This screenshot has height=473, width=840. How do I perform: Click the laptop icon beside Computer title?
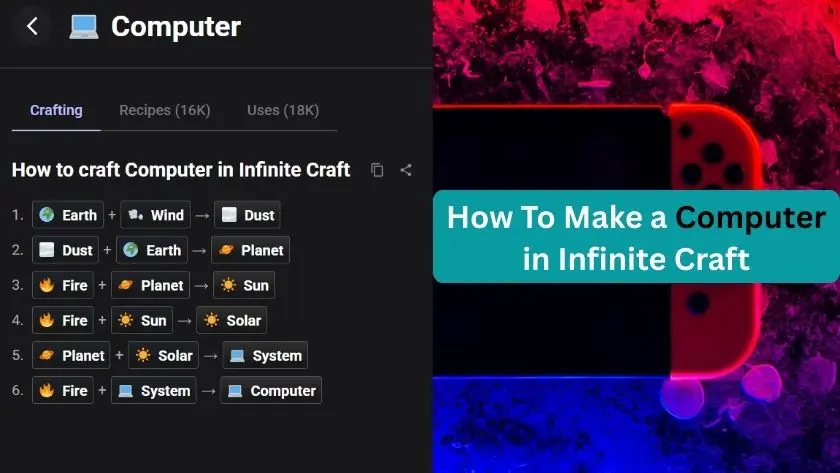pyautogui.click(x=84, y=27)
